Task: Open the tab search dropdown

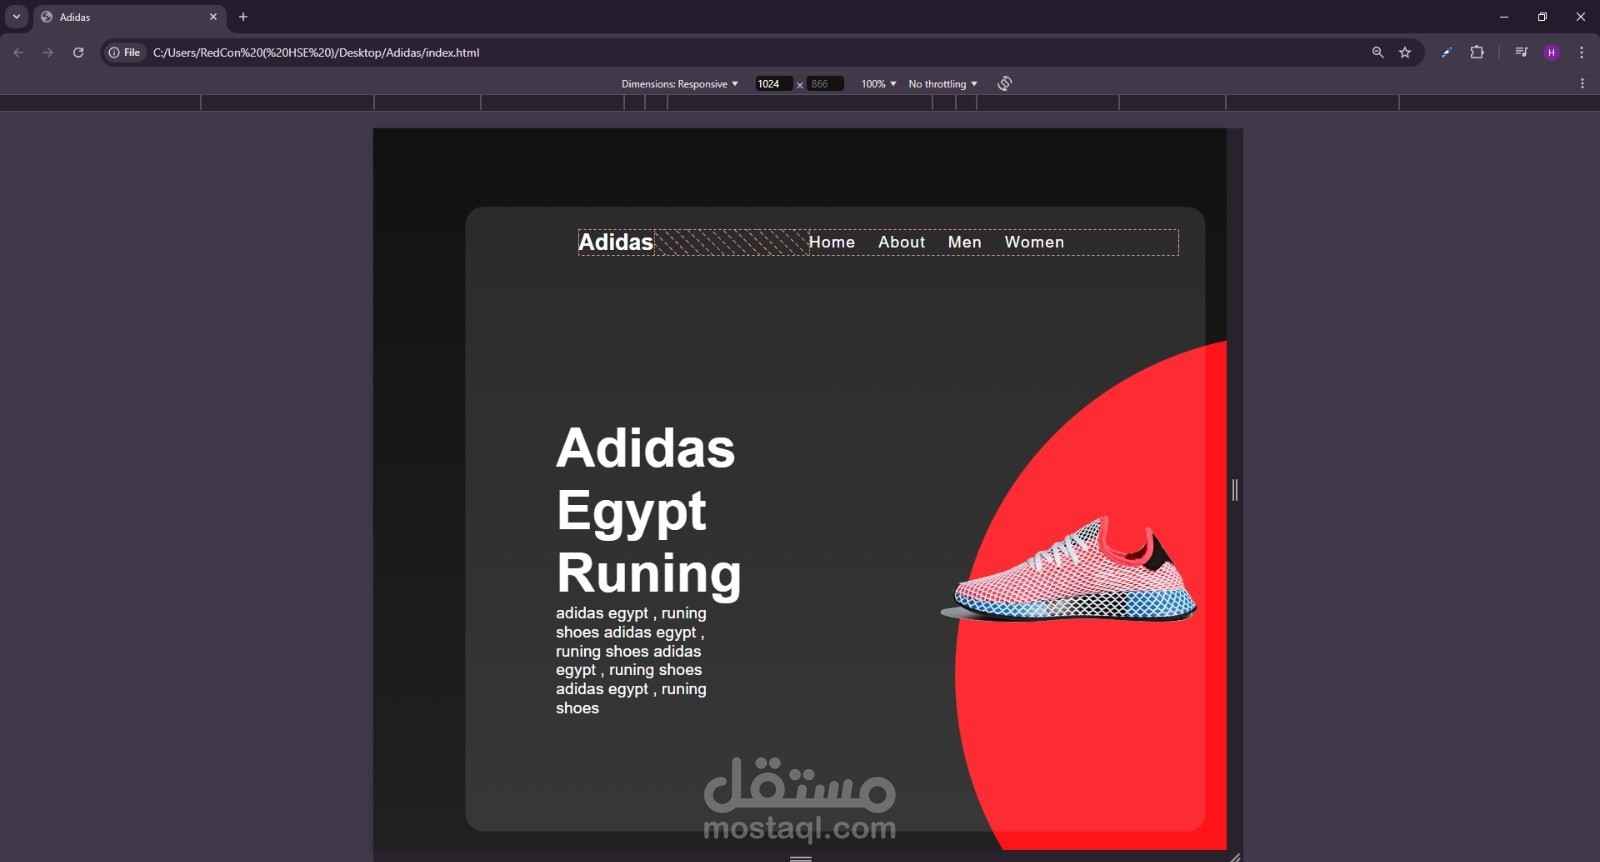Action: point(16,17)
